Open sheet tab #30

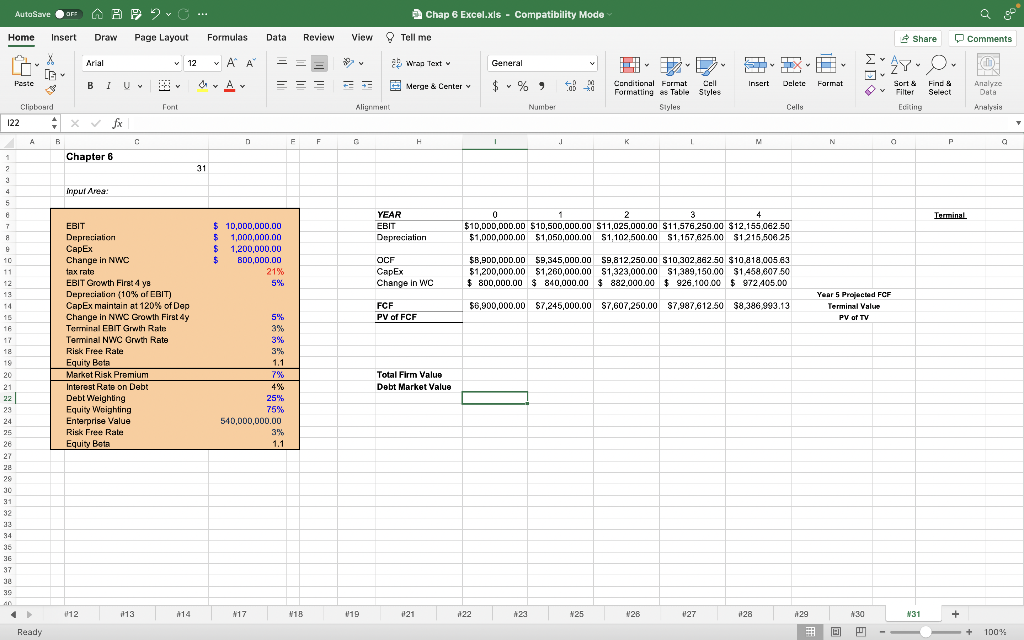point(857,614)
